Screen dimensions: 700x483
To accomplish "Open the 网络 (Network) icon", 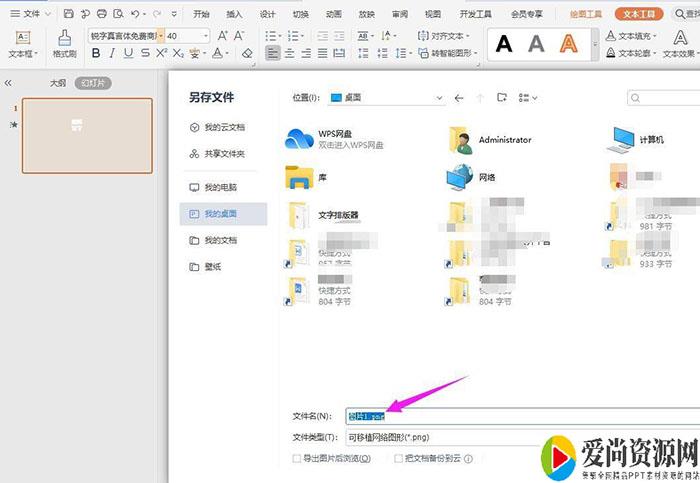I will click(x=461, y=177).
